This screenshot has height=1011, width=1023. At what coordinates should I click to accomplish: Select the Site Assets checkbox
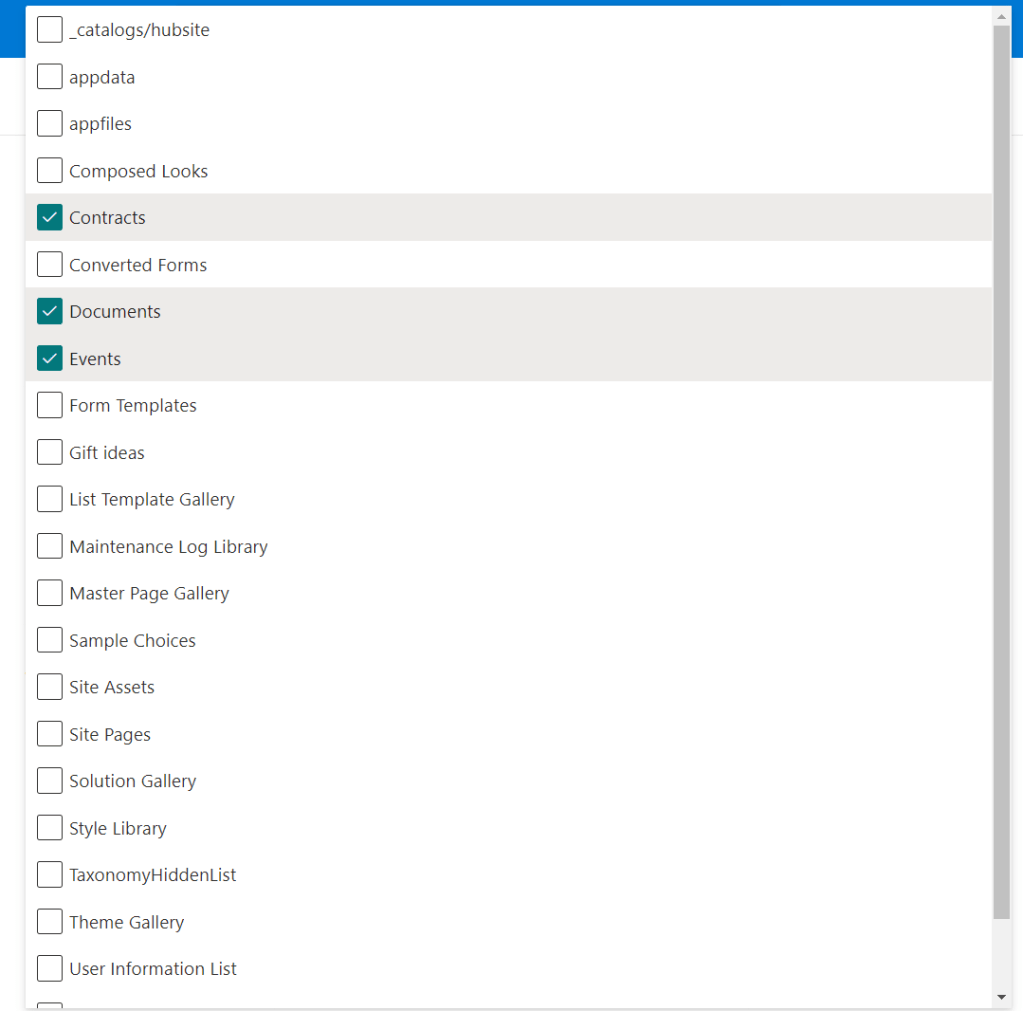(50, 687)
